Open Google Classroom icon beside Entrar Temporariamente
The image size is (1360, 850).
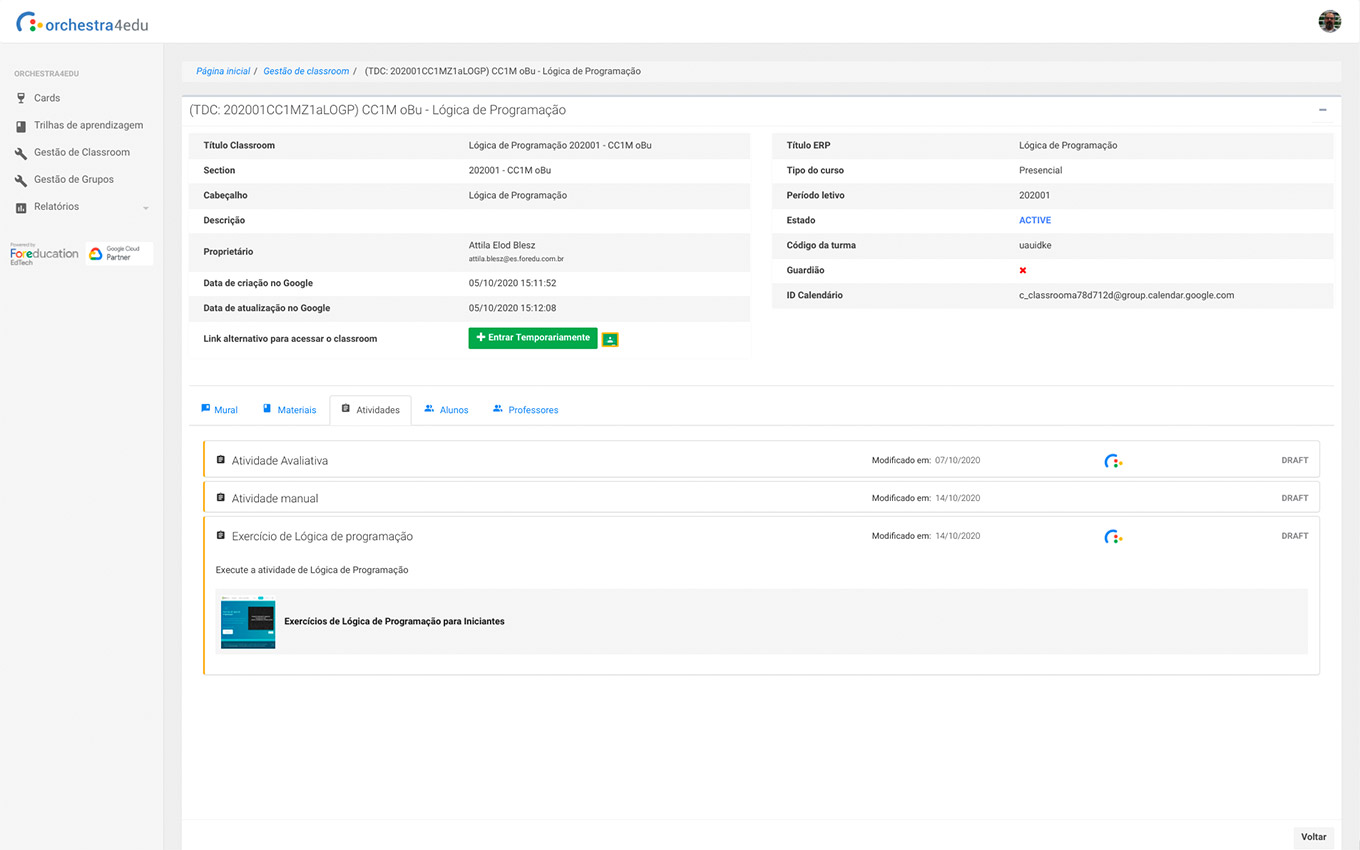(x=610, y=340)
